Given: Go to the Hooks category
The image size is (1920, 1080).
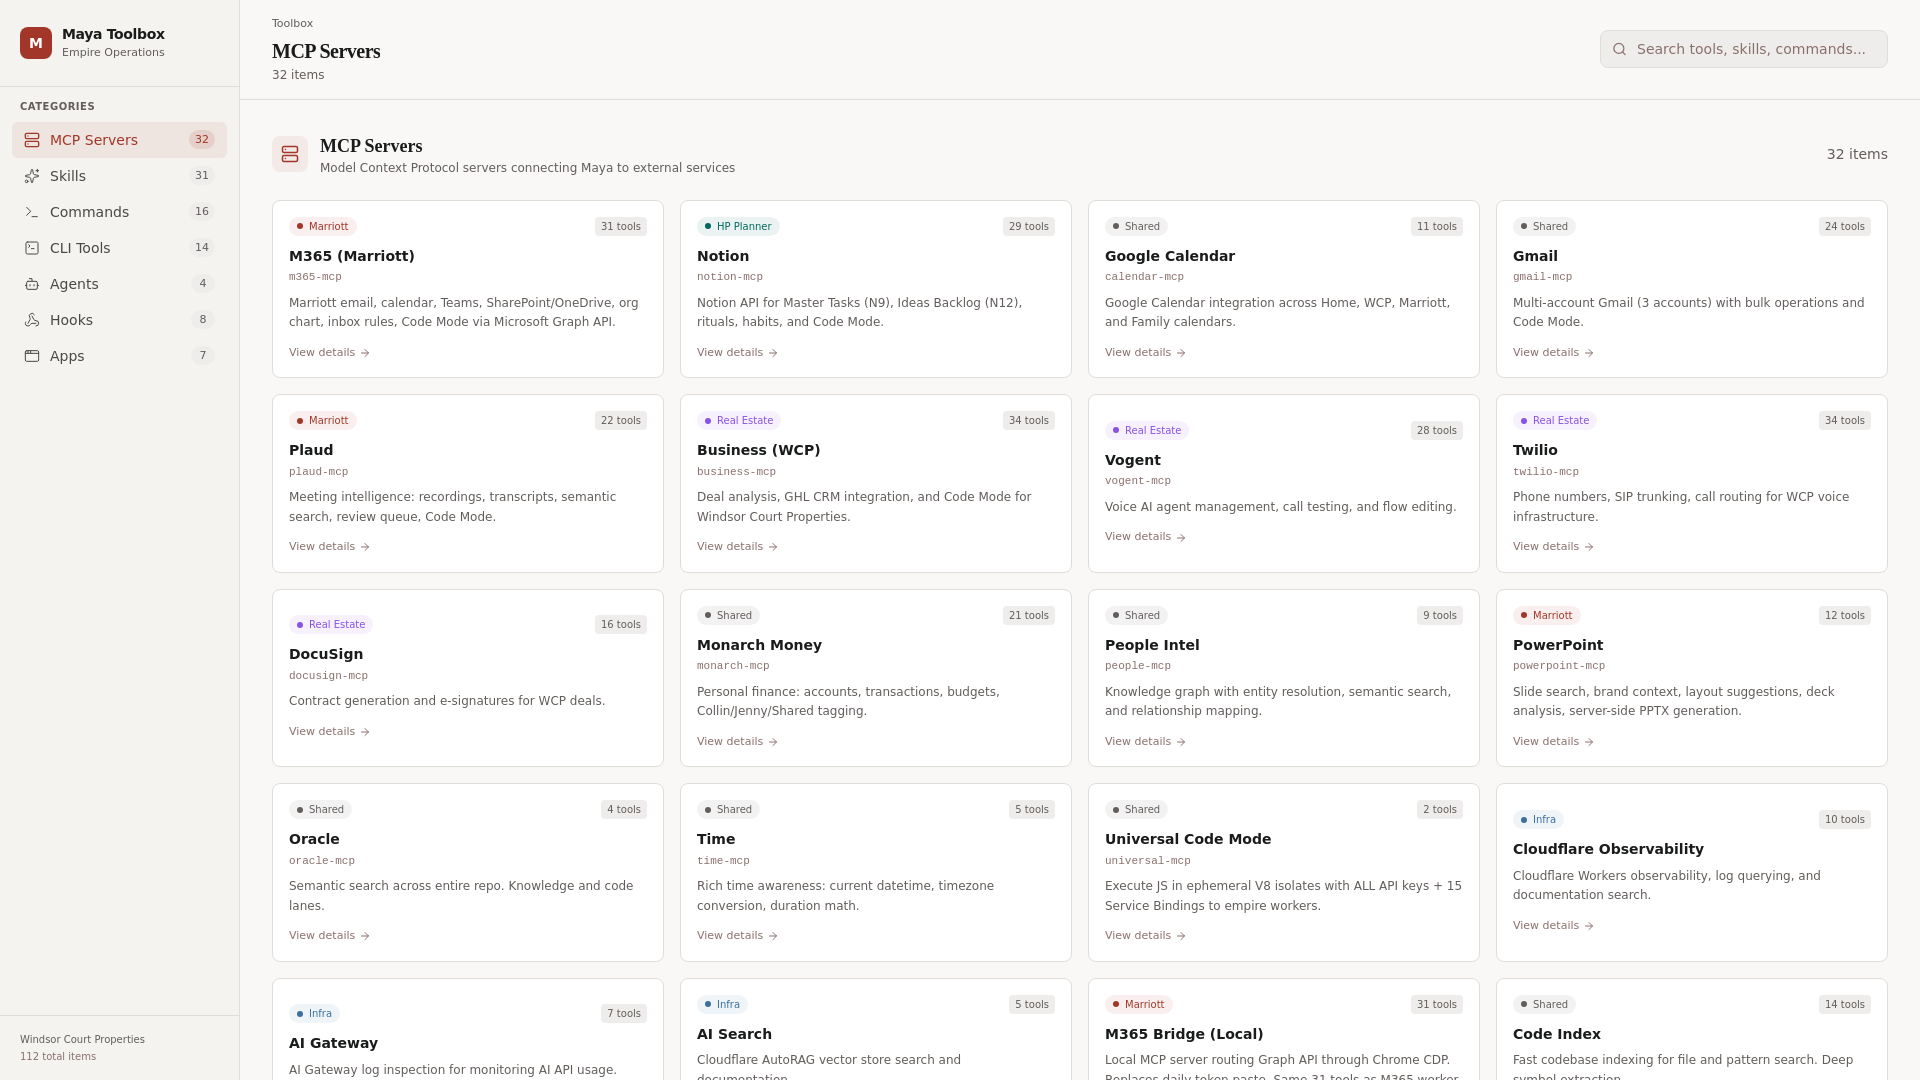Looking at the screenshot, I should coord(119,320).
